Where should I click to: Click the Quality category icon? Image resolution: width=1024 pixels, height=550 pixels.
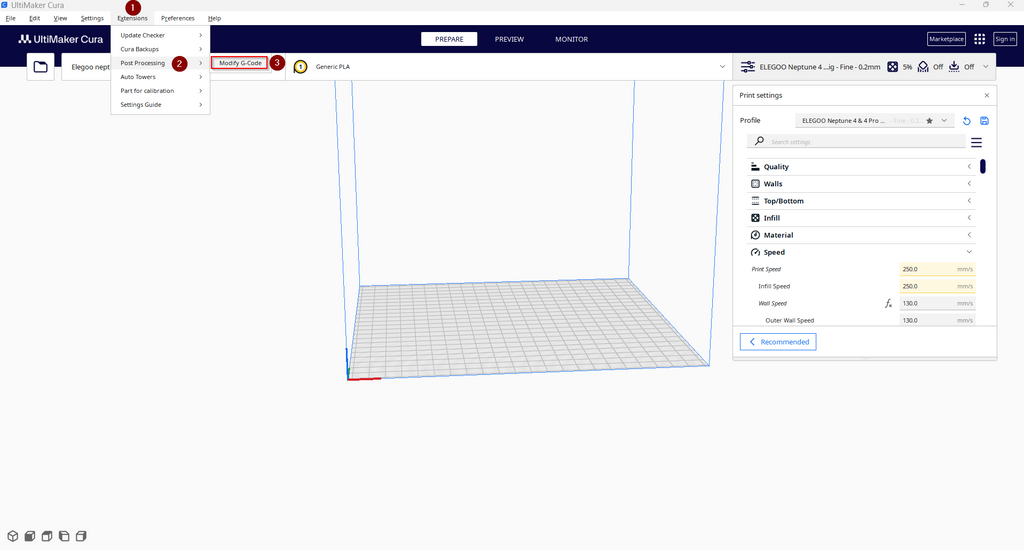pyautogui.click(x=755, y=167)
